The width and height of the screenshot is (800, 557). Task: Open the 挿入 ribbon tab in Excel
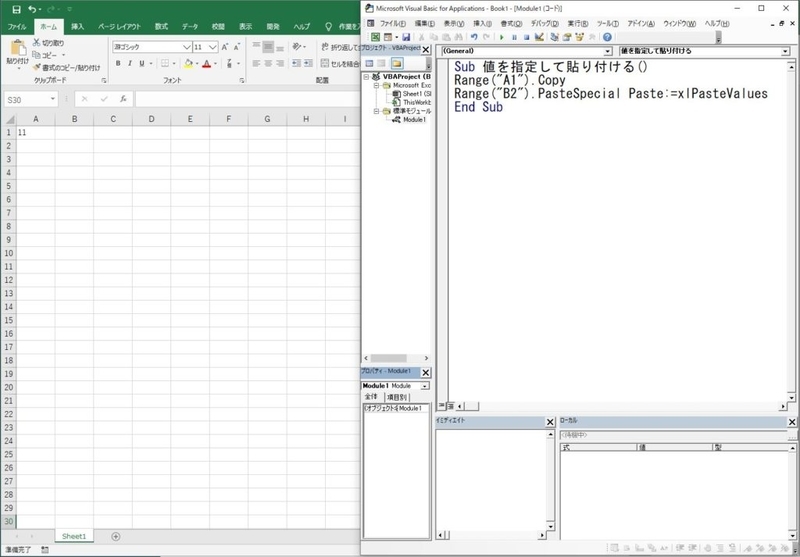coord(78,27)
